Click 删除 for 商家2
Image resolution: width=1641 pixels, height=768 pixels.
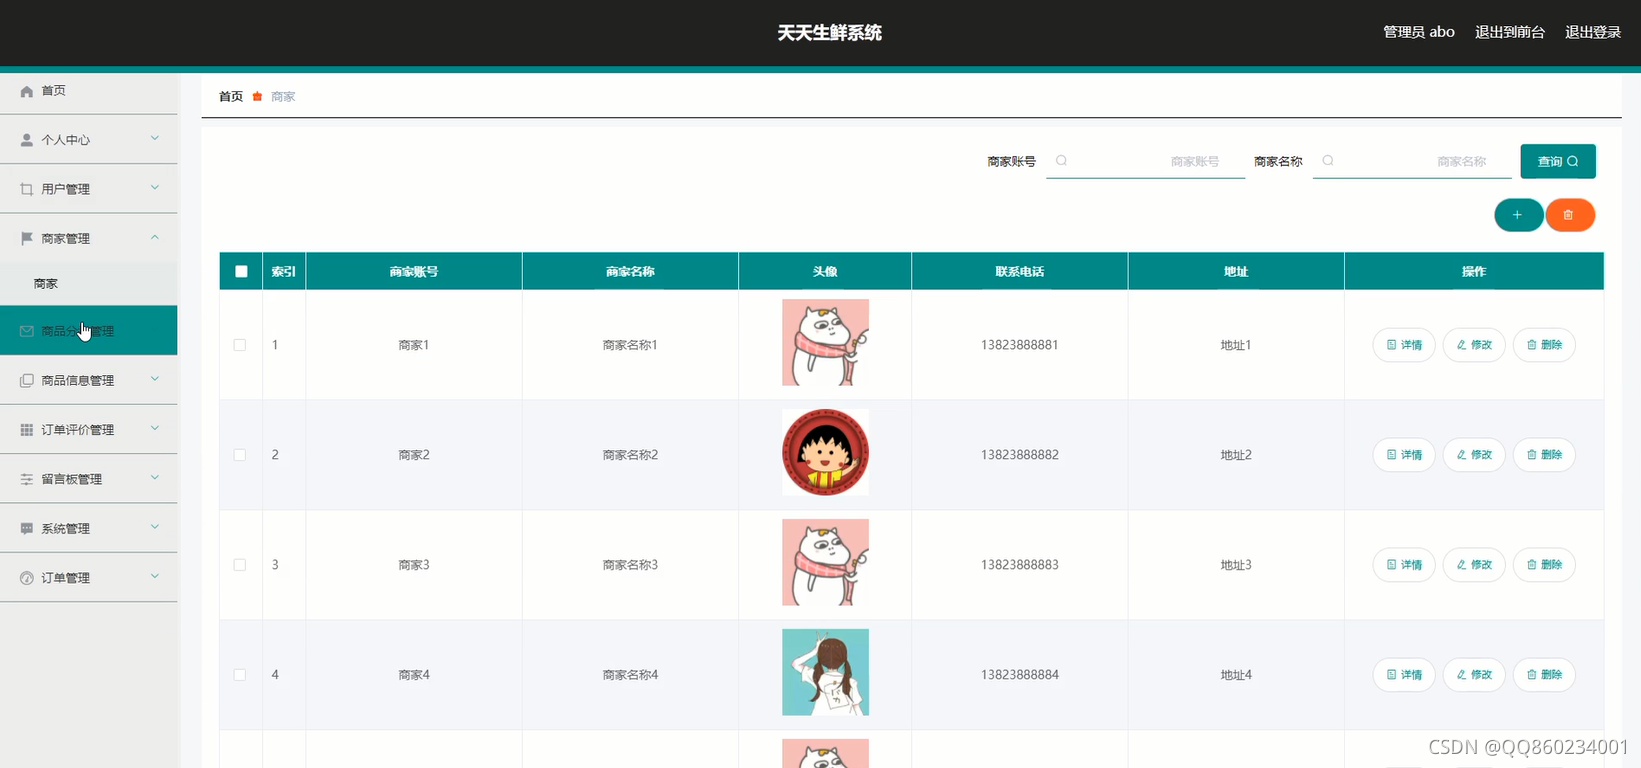click(x=1544, y=455)
